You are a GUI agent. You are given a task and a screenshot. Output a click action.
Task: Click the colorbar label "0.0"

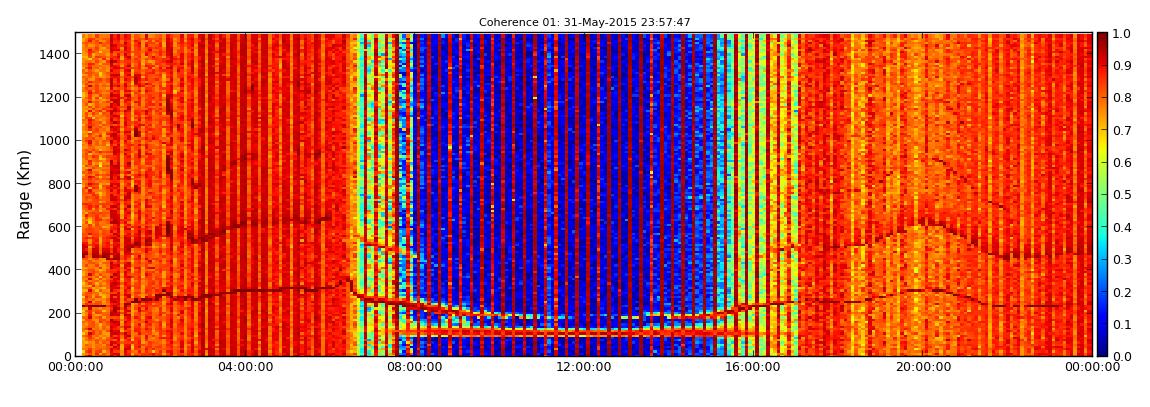1121,356
